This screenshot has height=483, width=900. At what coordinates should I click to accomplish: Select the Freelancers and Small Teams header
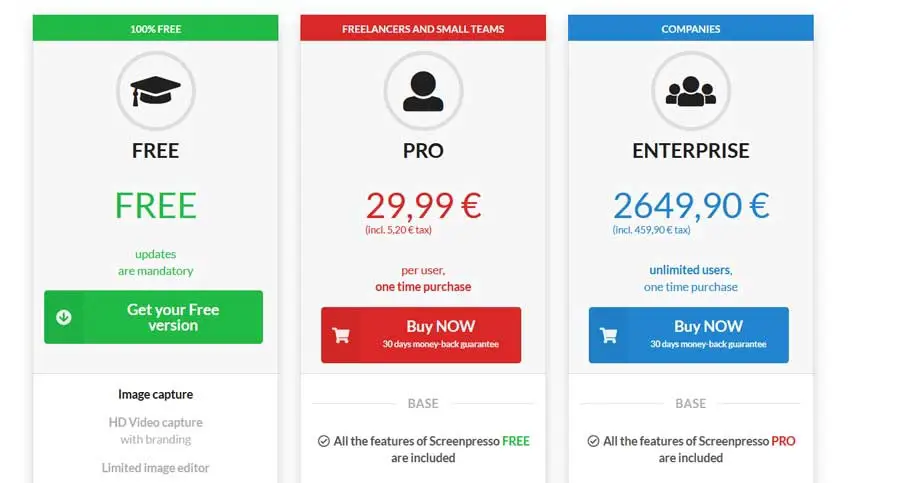point(423,29)
